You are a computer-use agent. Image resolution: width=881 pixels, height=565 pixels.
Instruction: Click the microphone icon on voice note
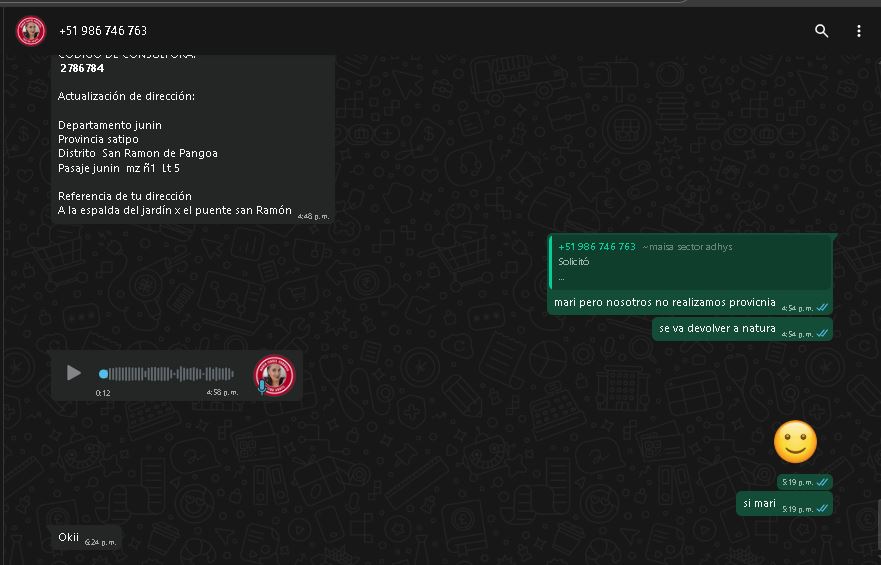click(262, 386)
